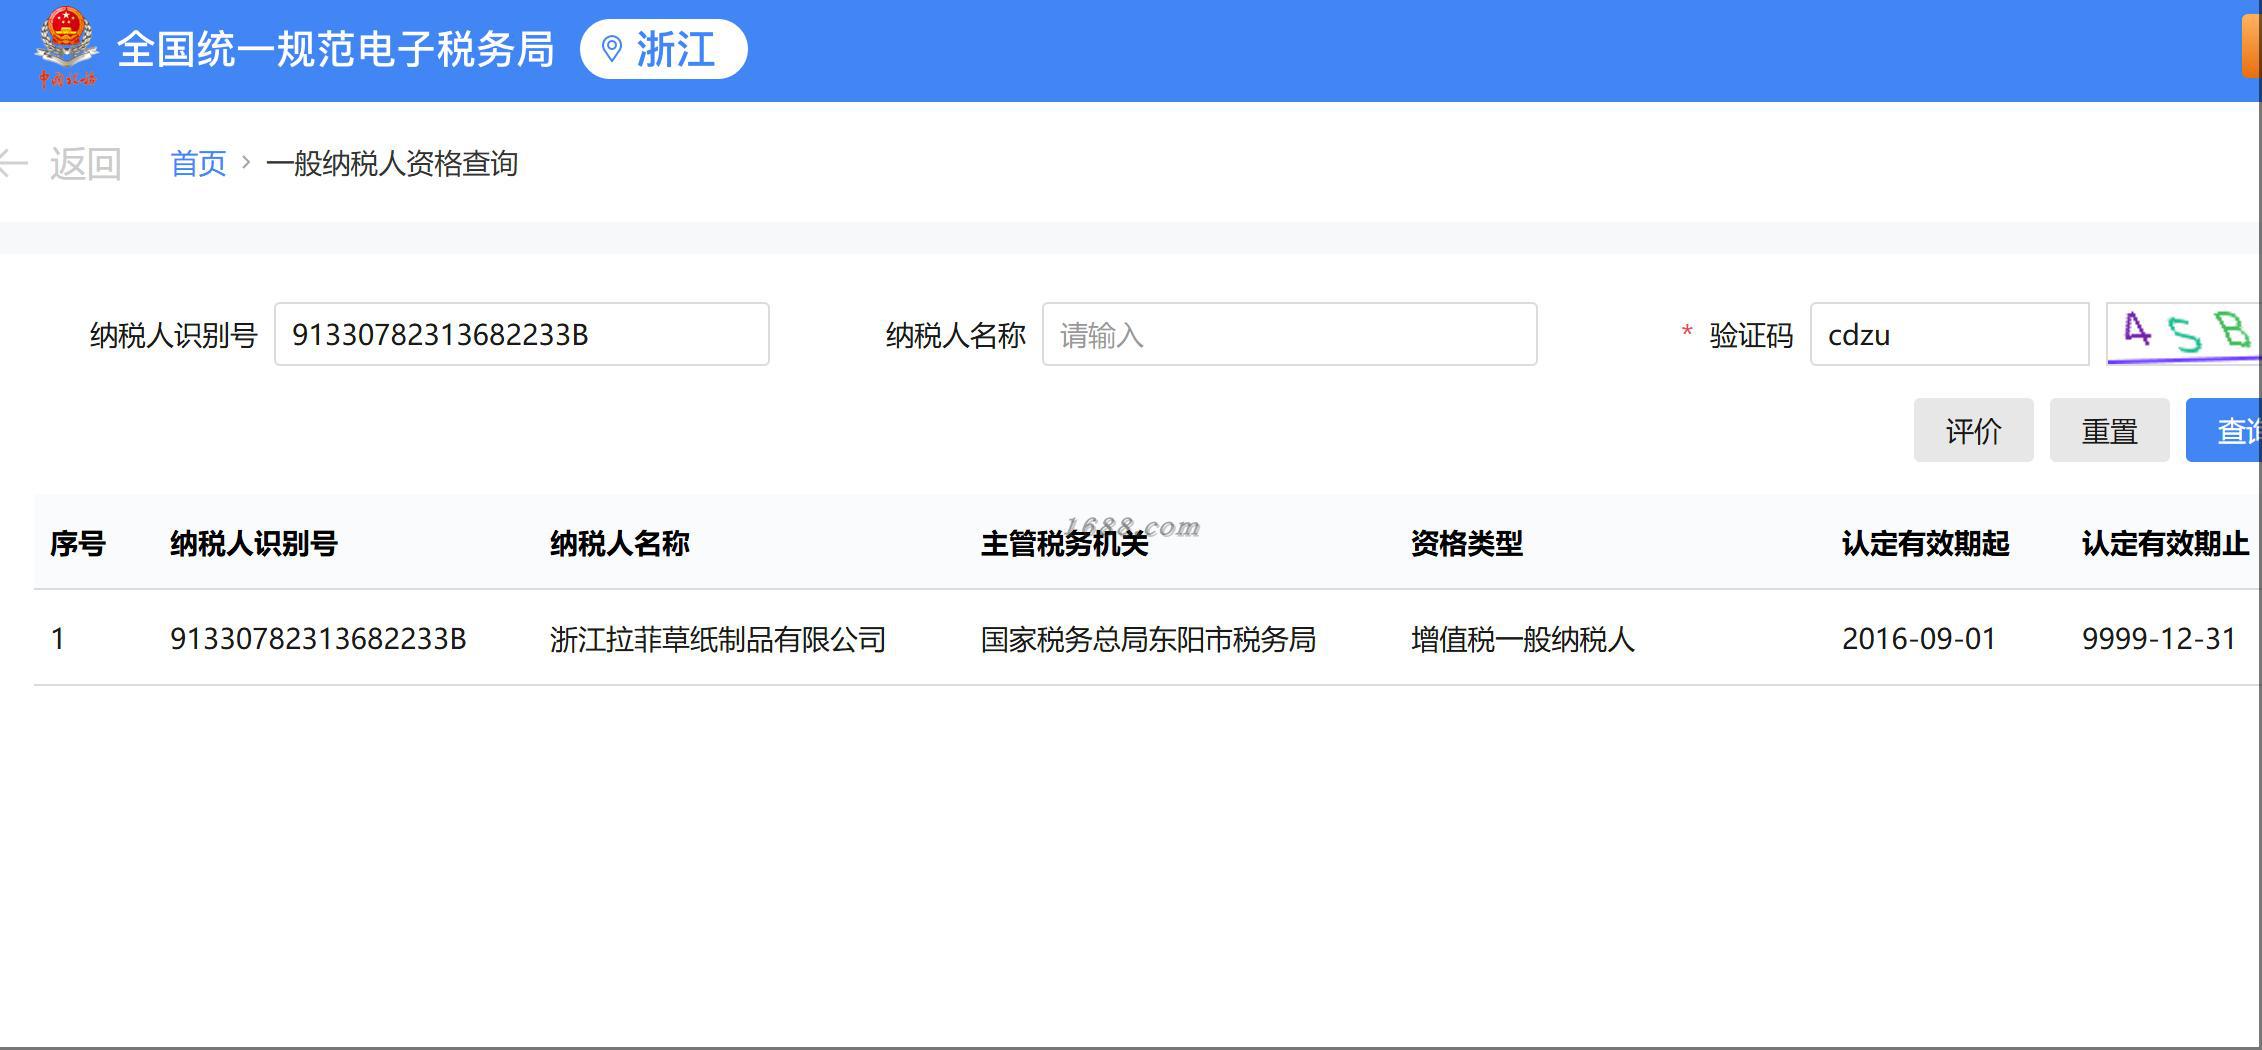The image size is (2262, 1050).
Task: Go back using the 返回 link
Action: [86, 163]
